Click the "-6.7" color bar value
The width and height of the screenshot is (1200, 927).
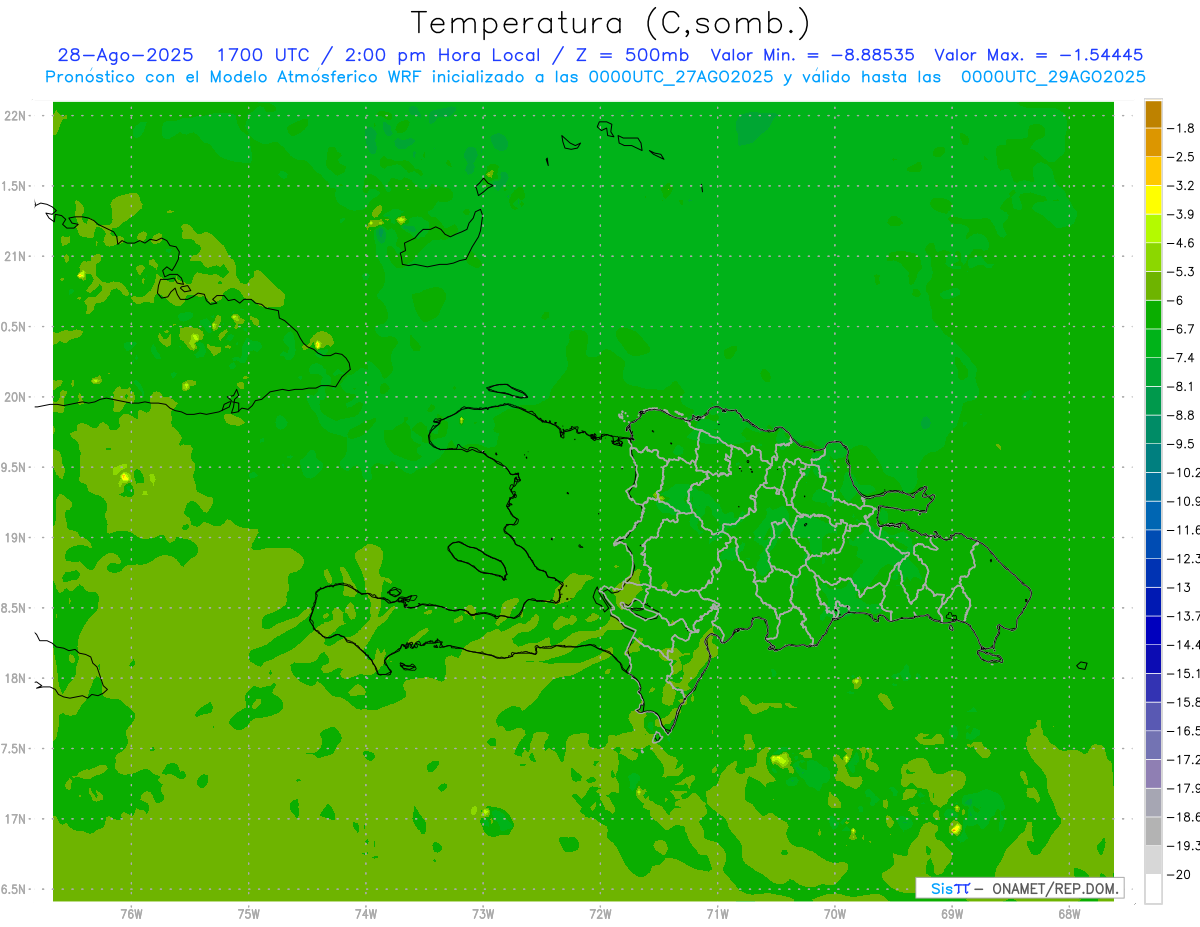point(1181,329)
